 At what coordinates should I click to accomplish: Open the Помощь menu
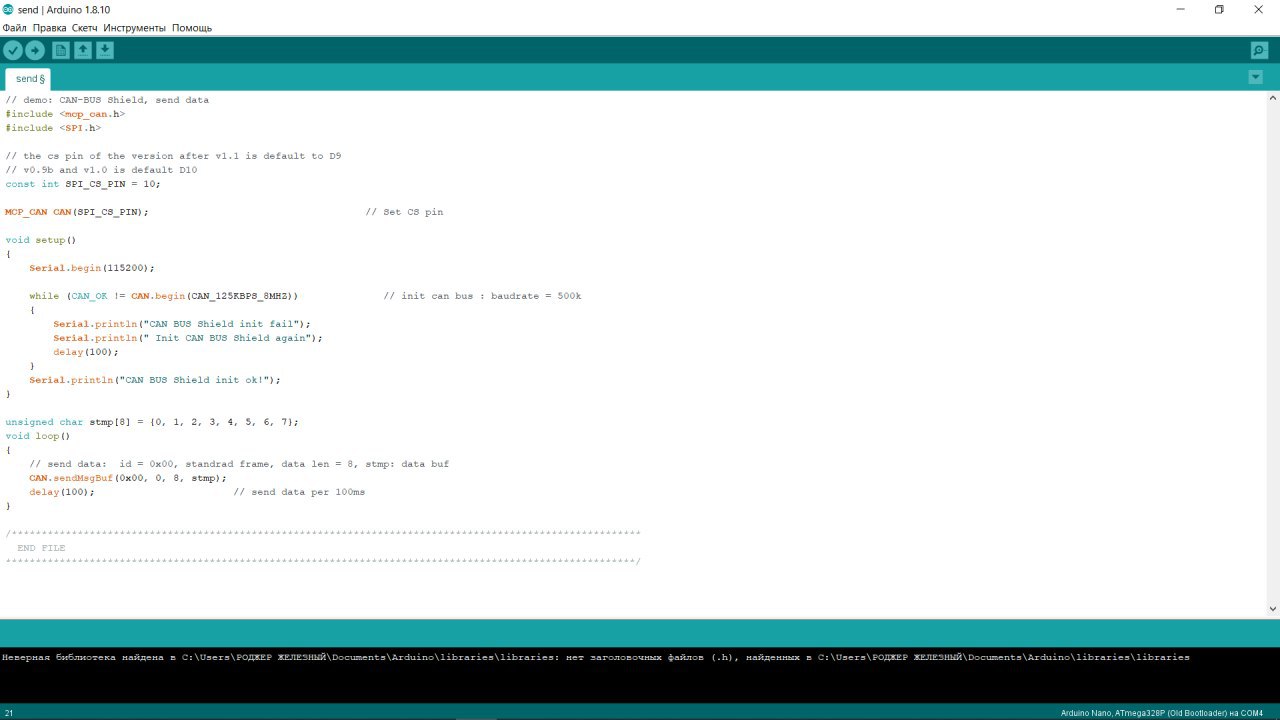pyautogui.click(x=192, y=28)
